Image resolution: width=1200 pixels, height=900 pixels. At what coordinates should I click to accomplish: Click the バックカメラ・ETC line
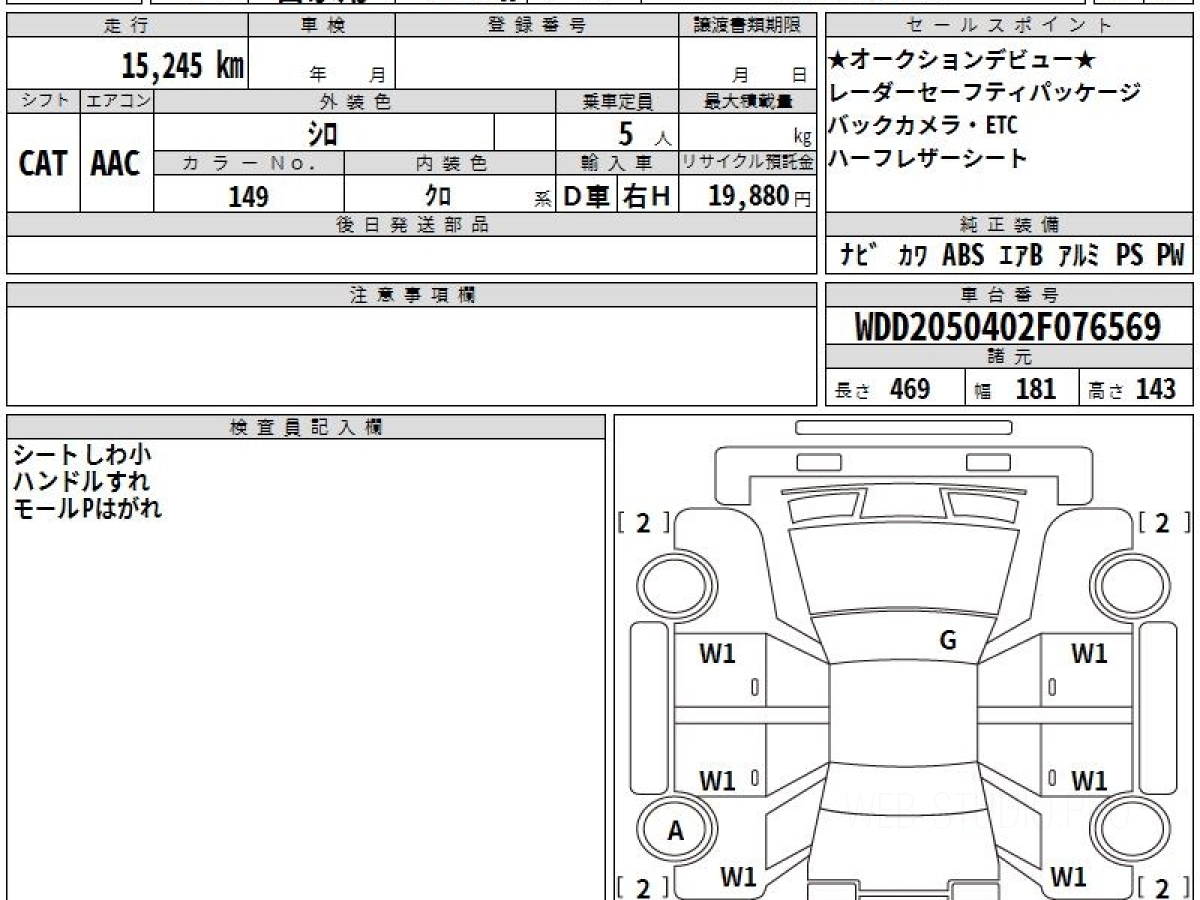tap(923, 126)
